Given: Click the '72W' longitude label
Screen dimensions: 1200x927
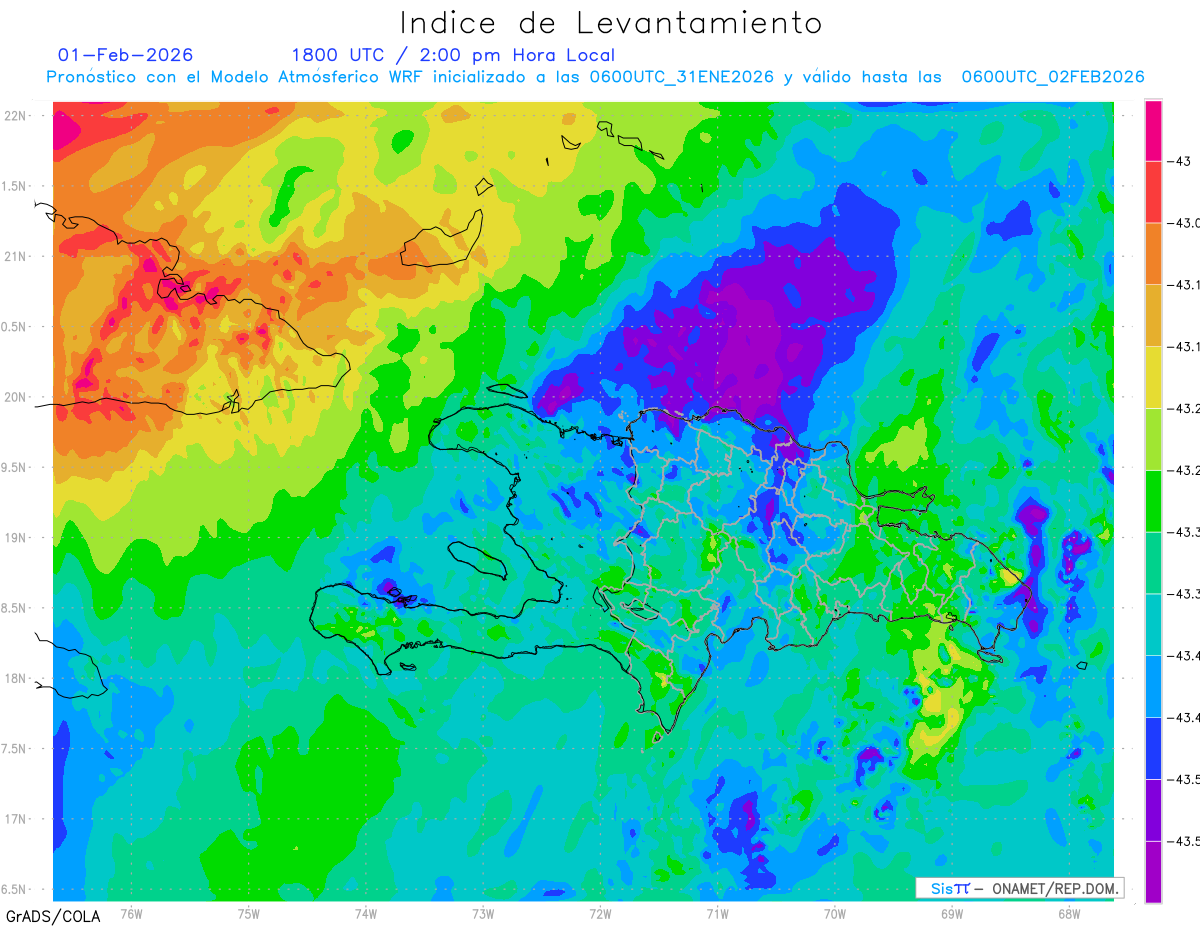Looking at the screenshot, I should (600, 913).
